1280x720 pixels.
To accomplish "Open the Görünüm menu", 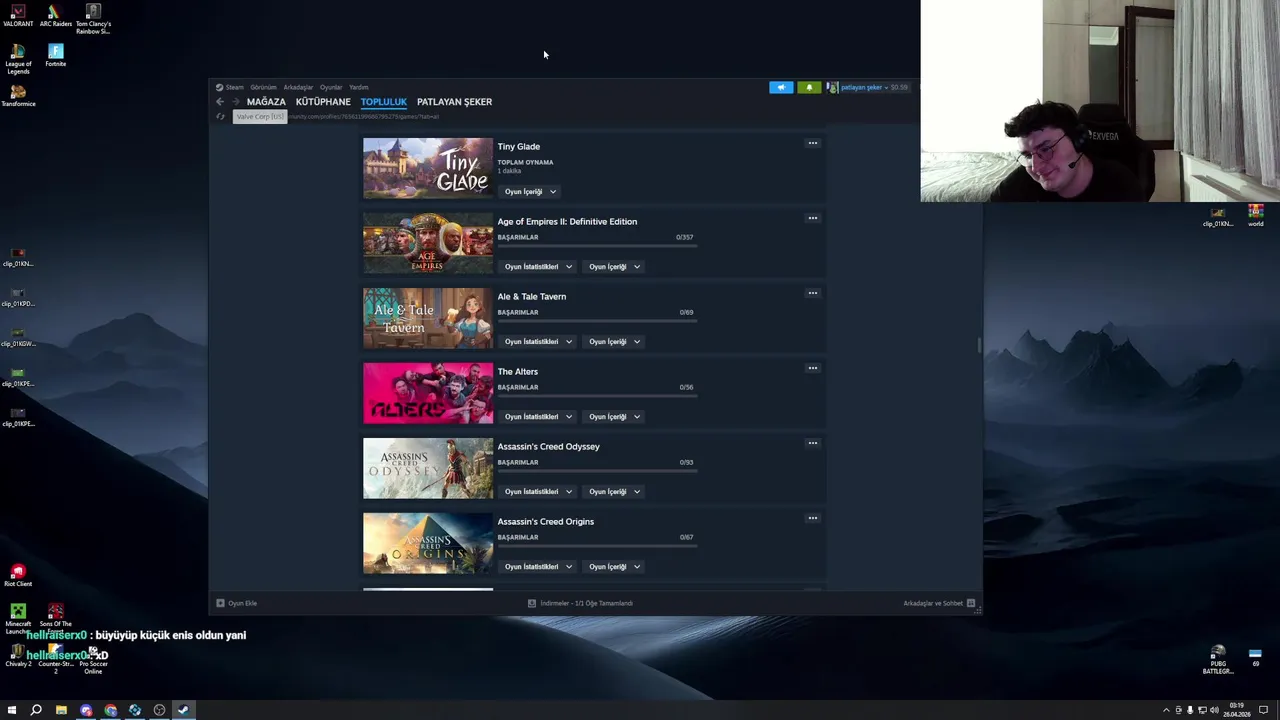I will [263, 87].
